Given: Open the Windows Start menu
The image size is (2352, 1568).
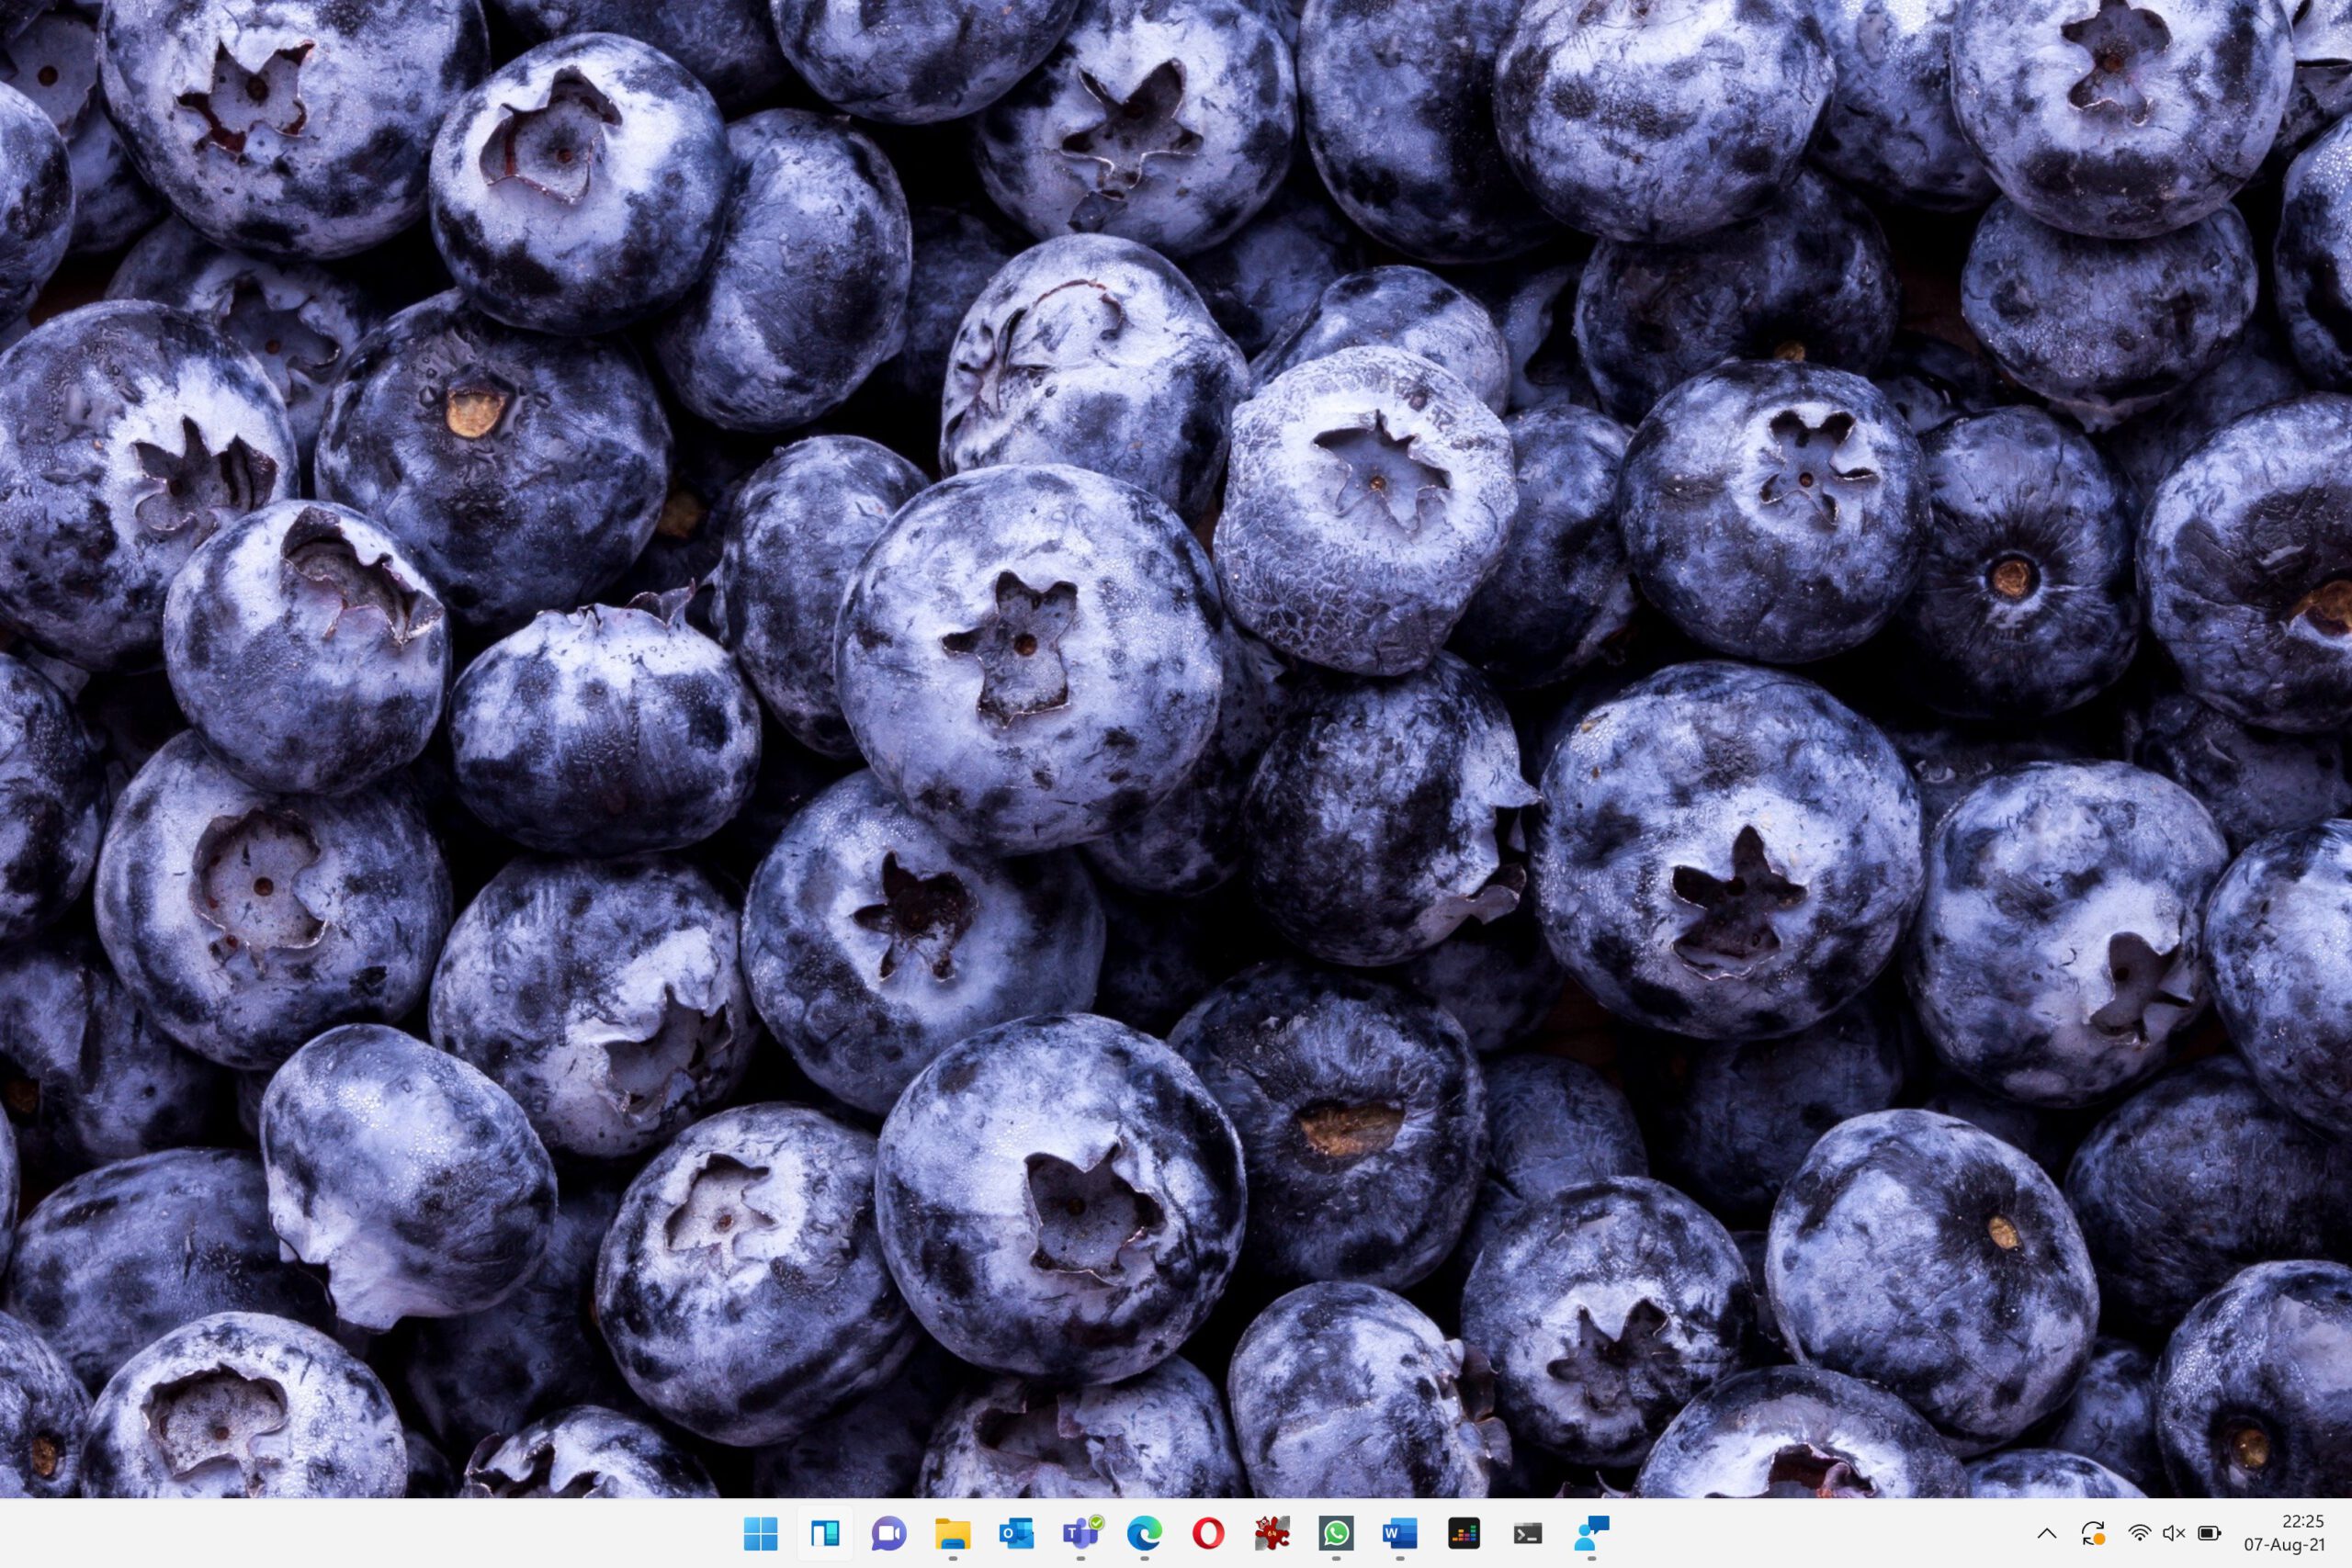Looking at the screenshot, I should 760,1533.
